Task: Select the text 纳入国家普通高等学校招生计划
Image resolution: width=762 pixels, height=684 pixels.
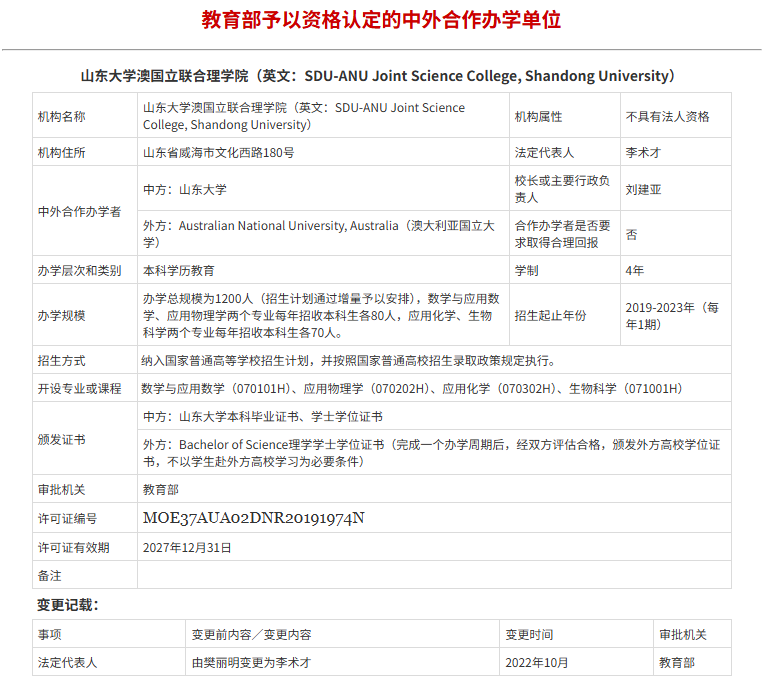Action: [225, 361]
